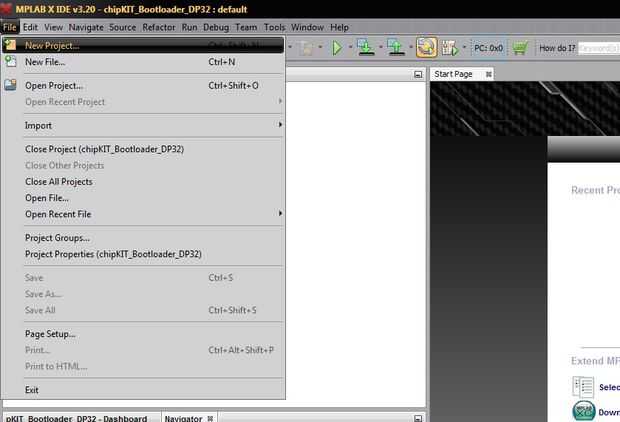Choose Project Groups... menu entry
Viewport: 620px width, 422px height.
[143, 238]
